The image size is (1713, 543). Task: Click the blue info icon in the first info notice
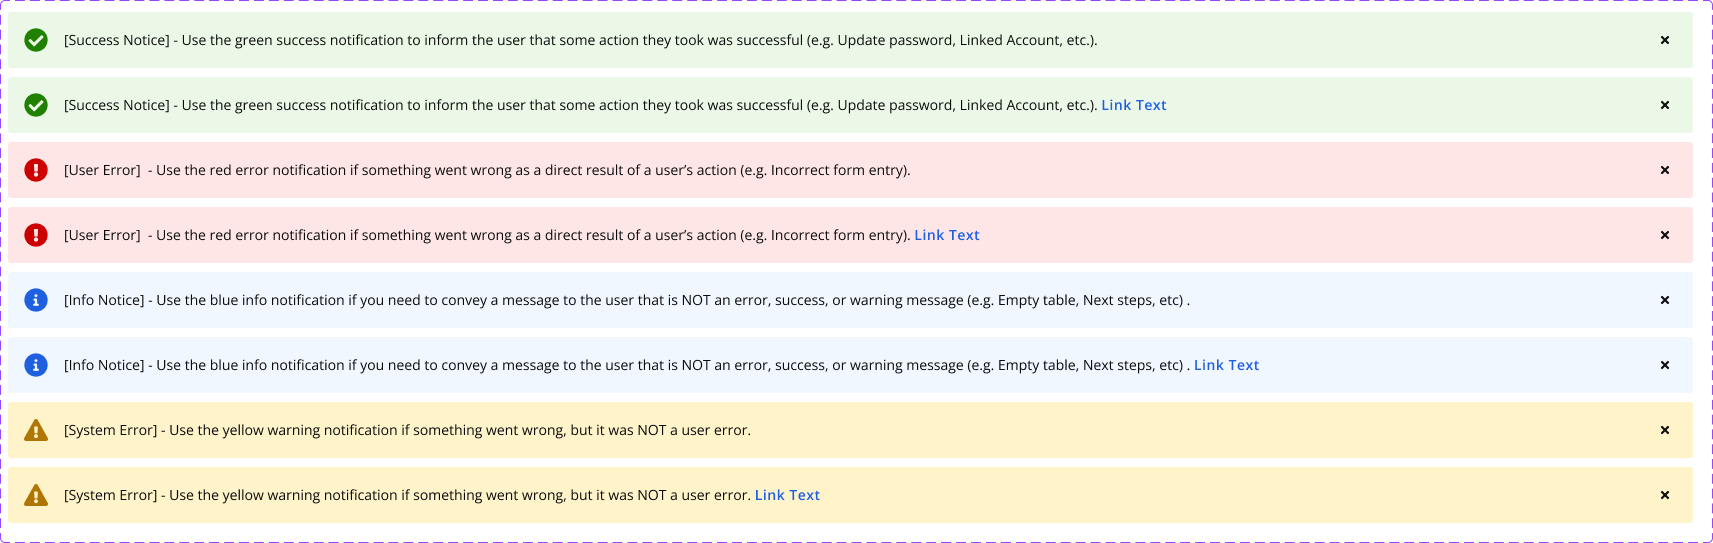[x=36, y=300]
